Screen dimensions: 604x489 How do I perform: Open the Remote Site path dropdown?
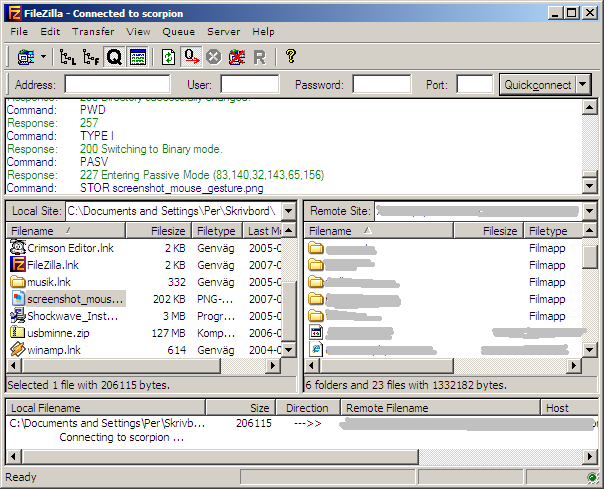(x=589, y=211)
